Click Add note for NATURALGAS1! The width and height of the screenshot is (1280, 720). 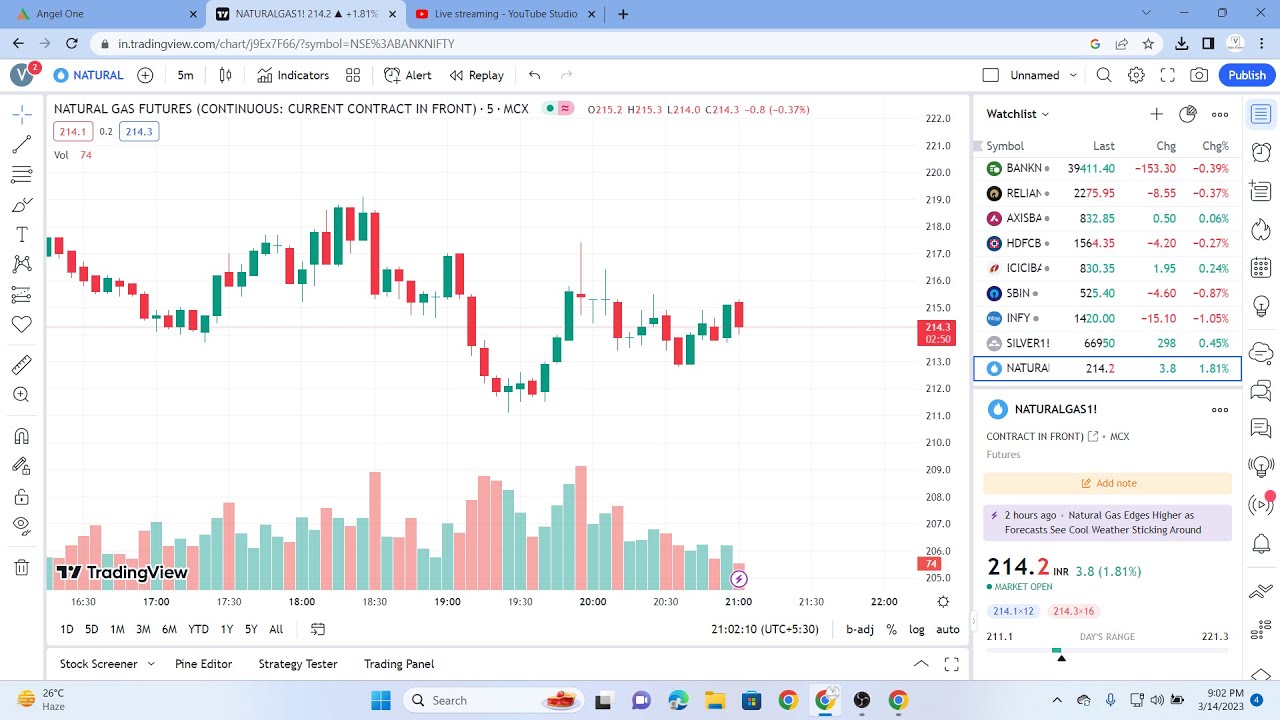coord(1108,483)
